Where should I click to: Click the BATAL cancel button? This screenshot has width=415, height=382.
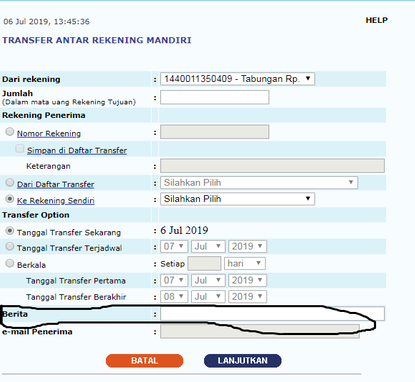(144, 361)
